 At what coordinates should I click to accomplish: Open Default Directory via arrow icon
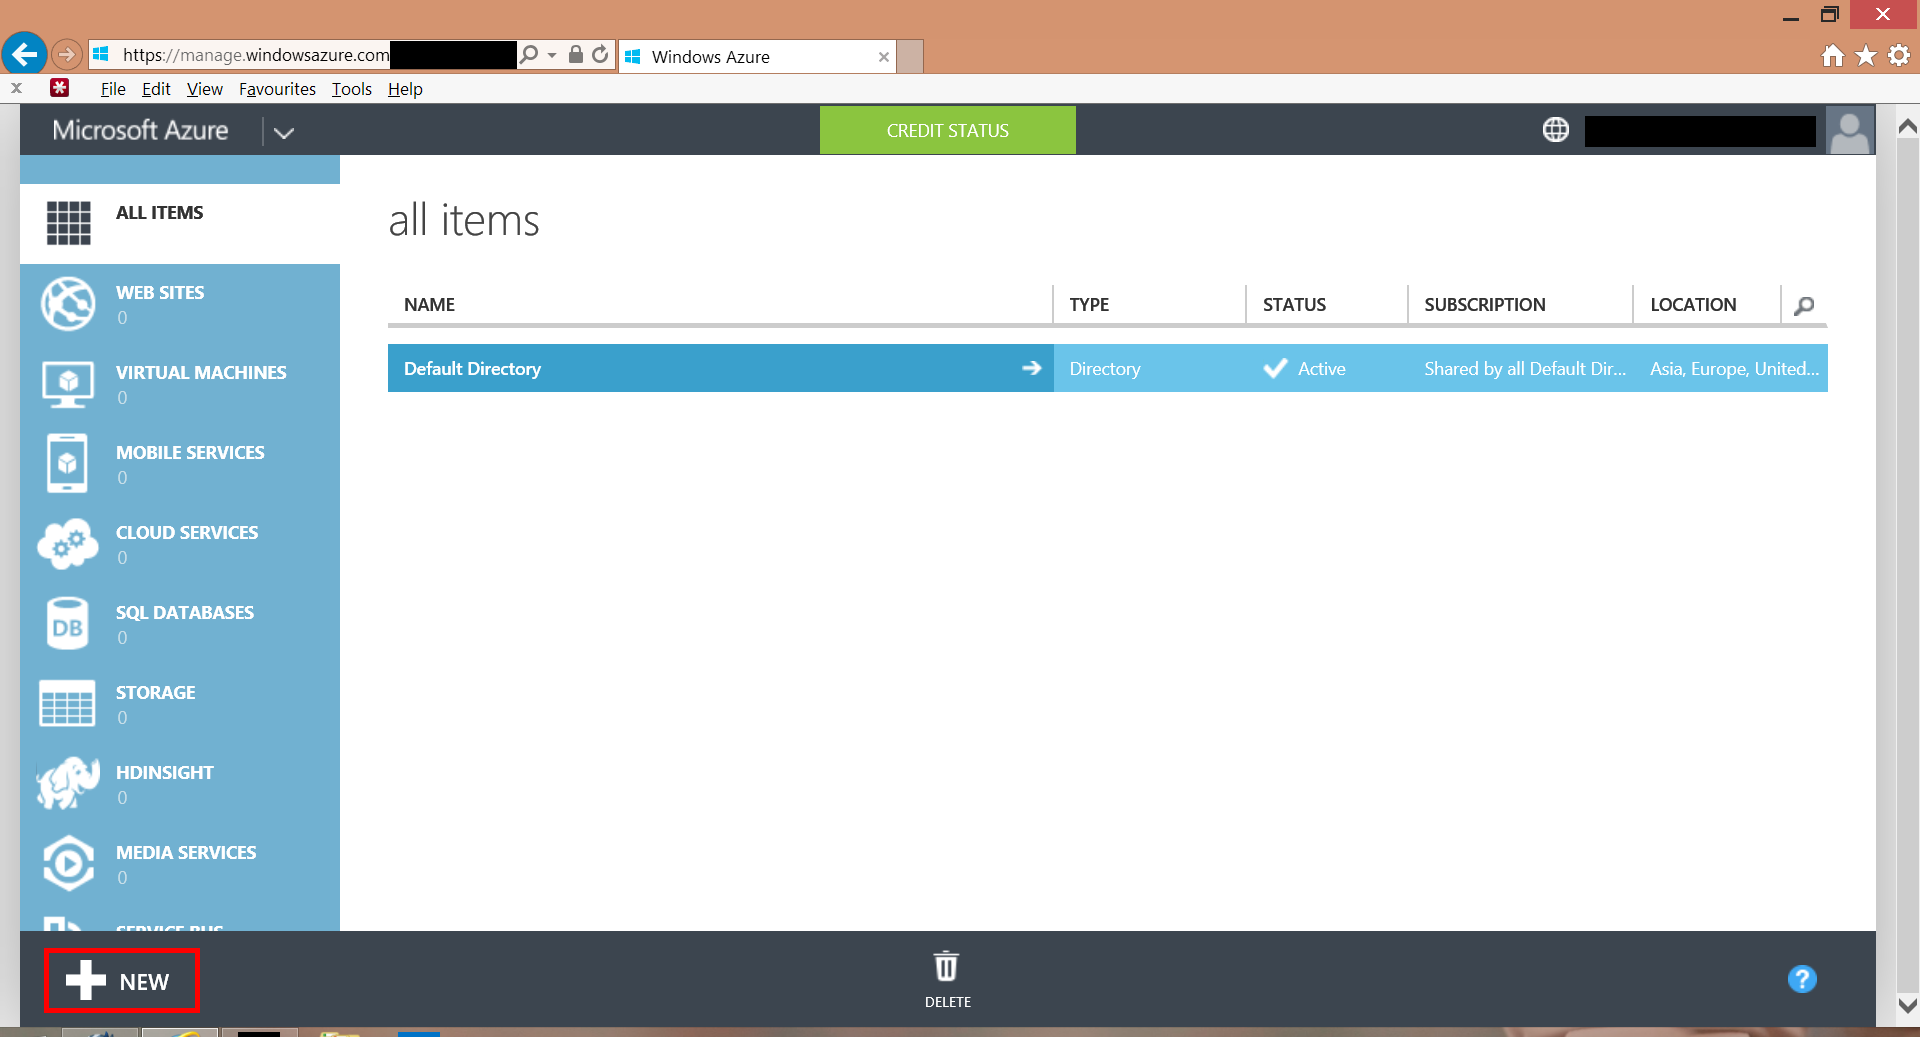(1032, 368)
